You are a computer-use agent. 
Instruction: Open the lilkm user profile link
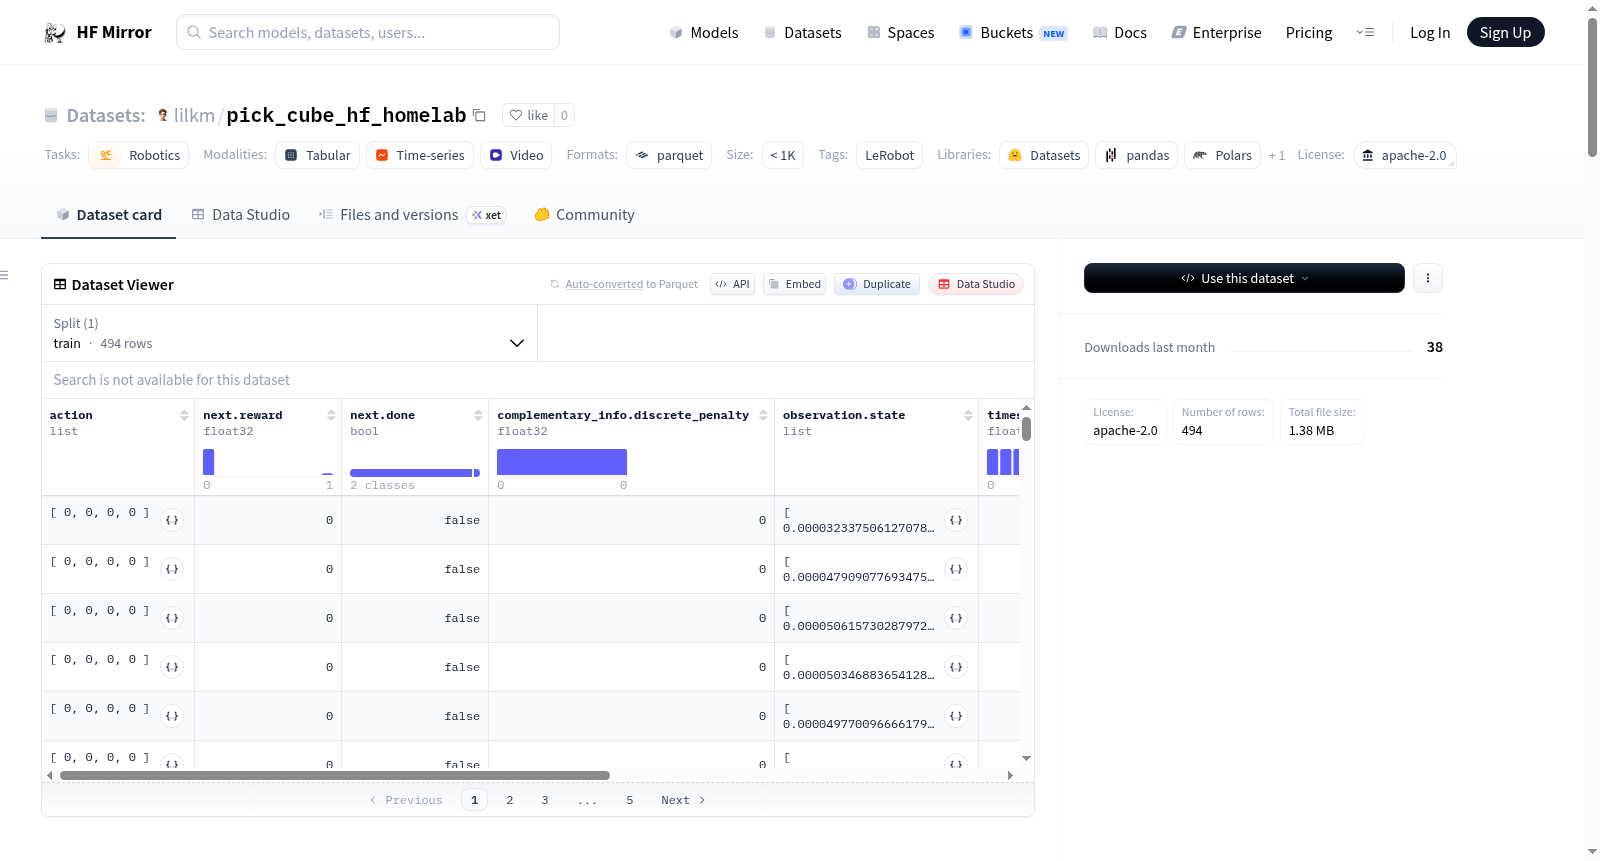(x=194, y=116)
